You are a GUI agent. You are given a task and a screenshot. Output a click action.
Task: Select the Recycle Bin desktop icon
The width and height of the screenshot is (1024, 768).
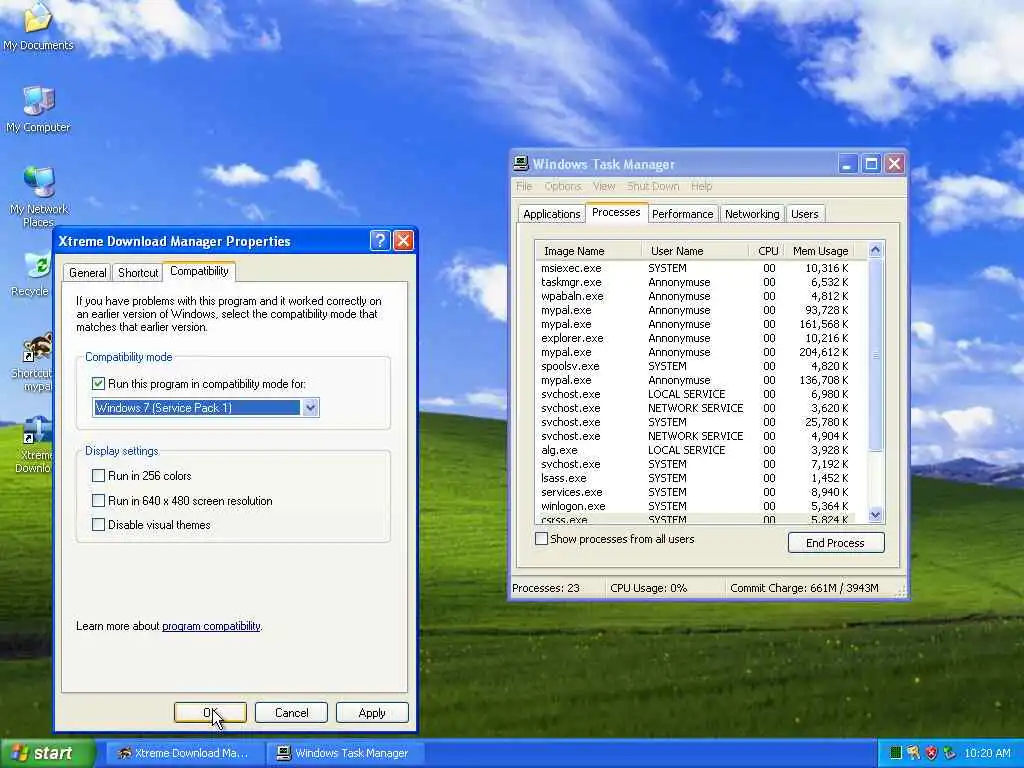pos(33,274)
